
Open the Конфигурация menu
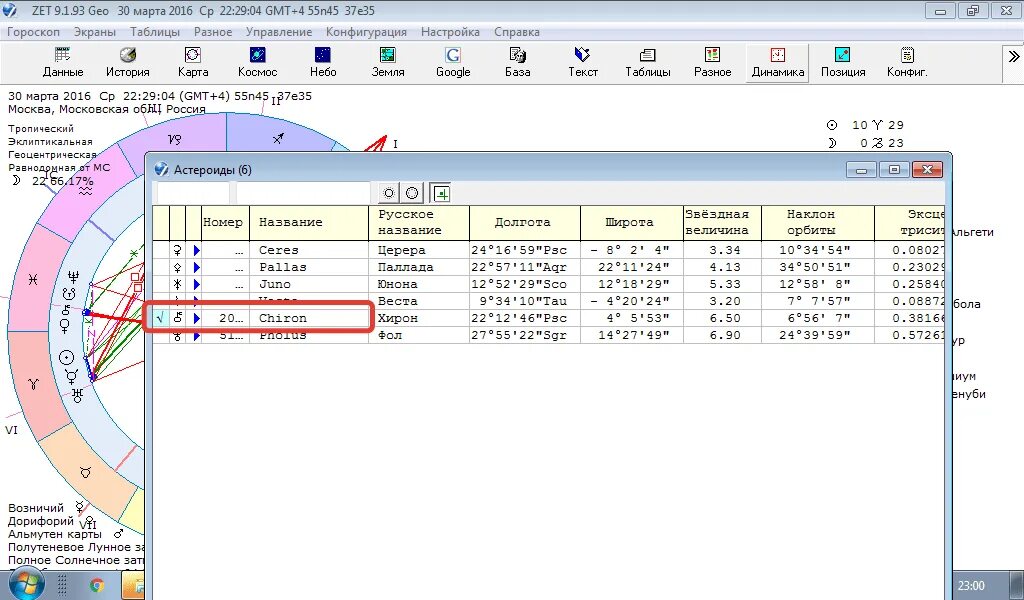pos(366,32)
